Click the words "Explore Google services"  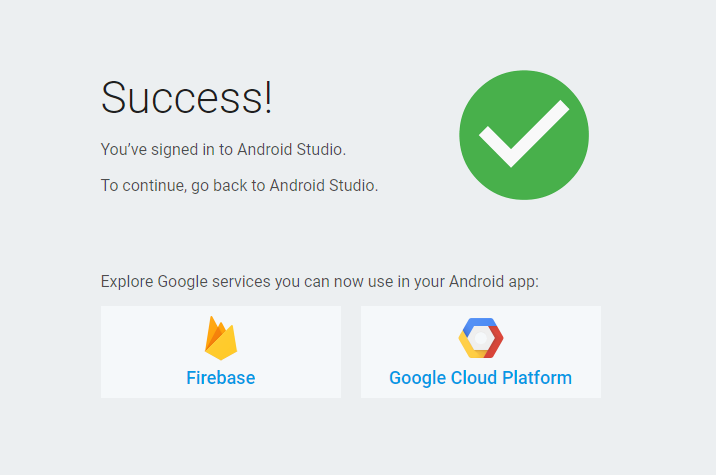pos(185,282)
